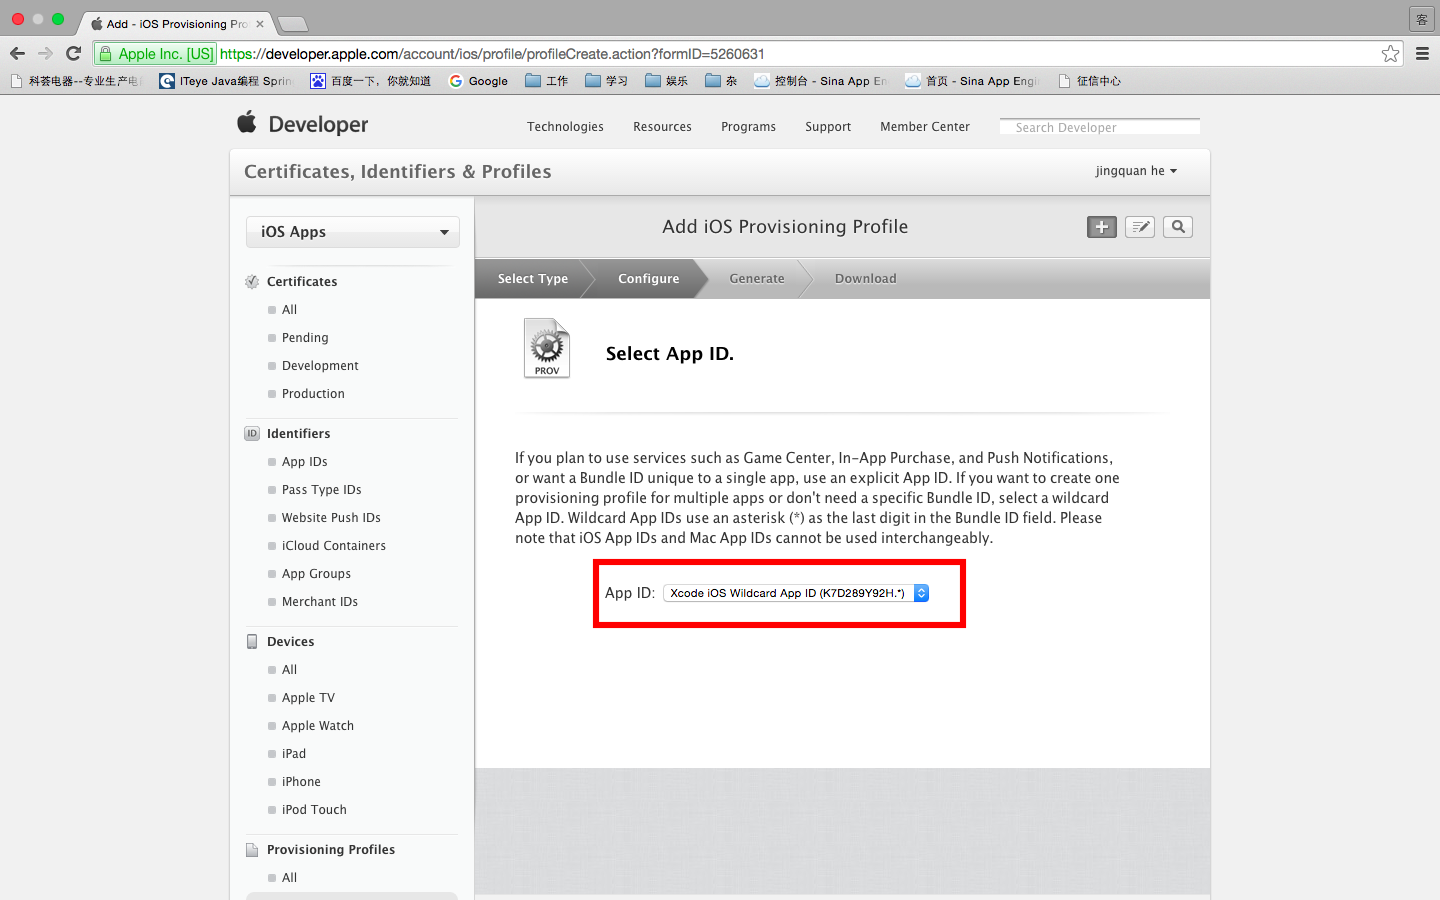Open the 杂 bookmarks folder
The height and width of the screenshot is (900, 1440).
(x=721, y=81)
